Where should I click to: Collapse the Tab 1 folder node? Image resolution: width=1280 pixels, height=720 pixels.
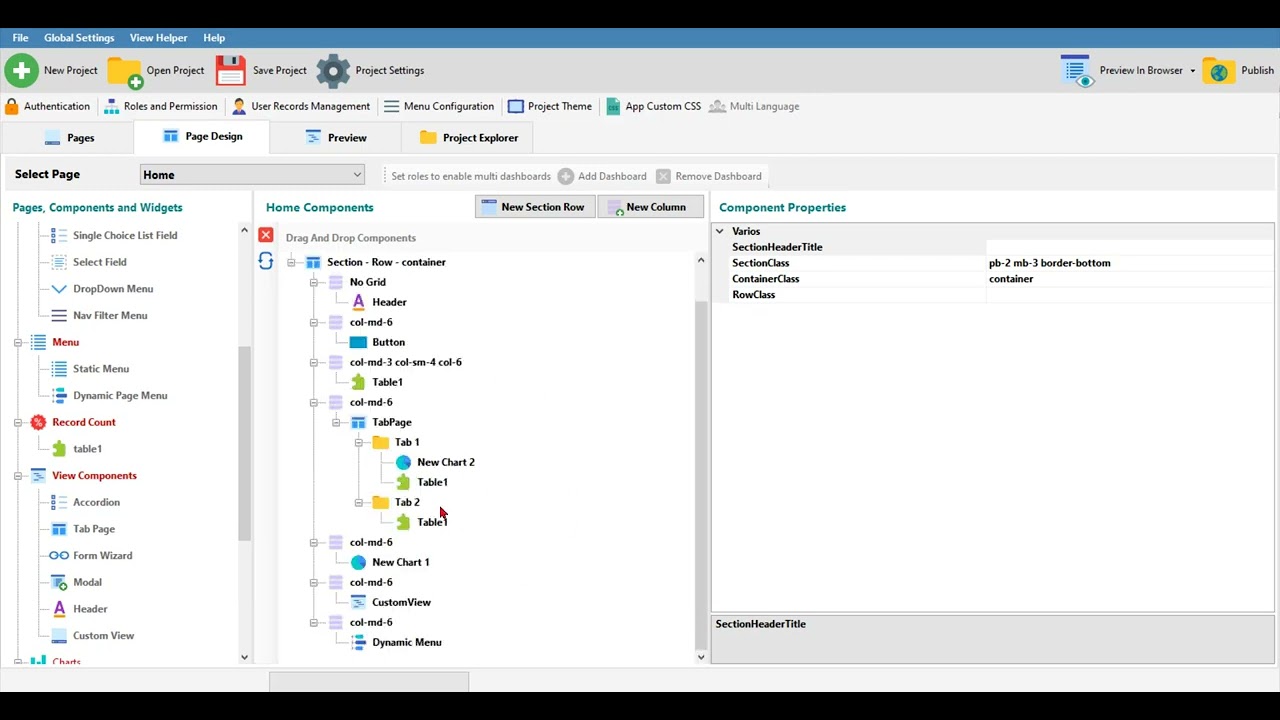[358, 442]
